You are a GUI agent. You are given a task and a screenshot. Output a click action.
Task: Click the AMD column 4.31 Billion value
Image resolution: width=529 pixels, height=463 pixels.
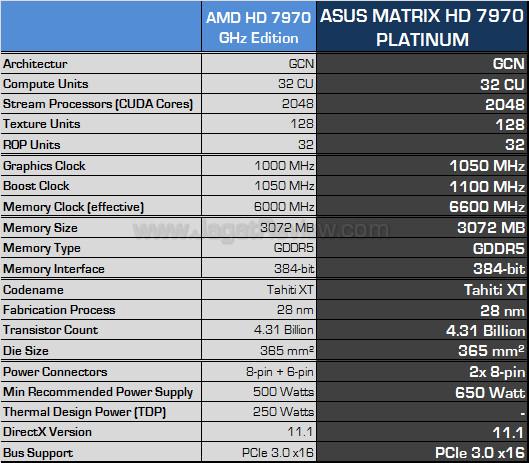coord(284,330)
